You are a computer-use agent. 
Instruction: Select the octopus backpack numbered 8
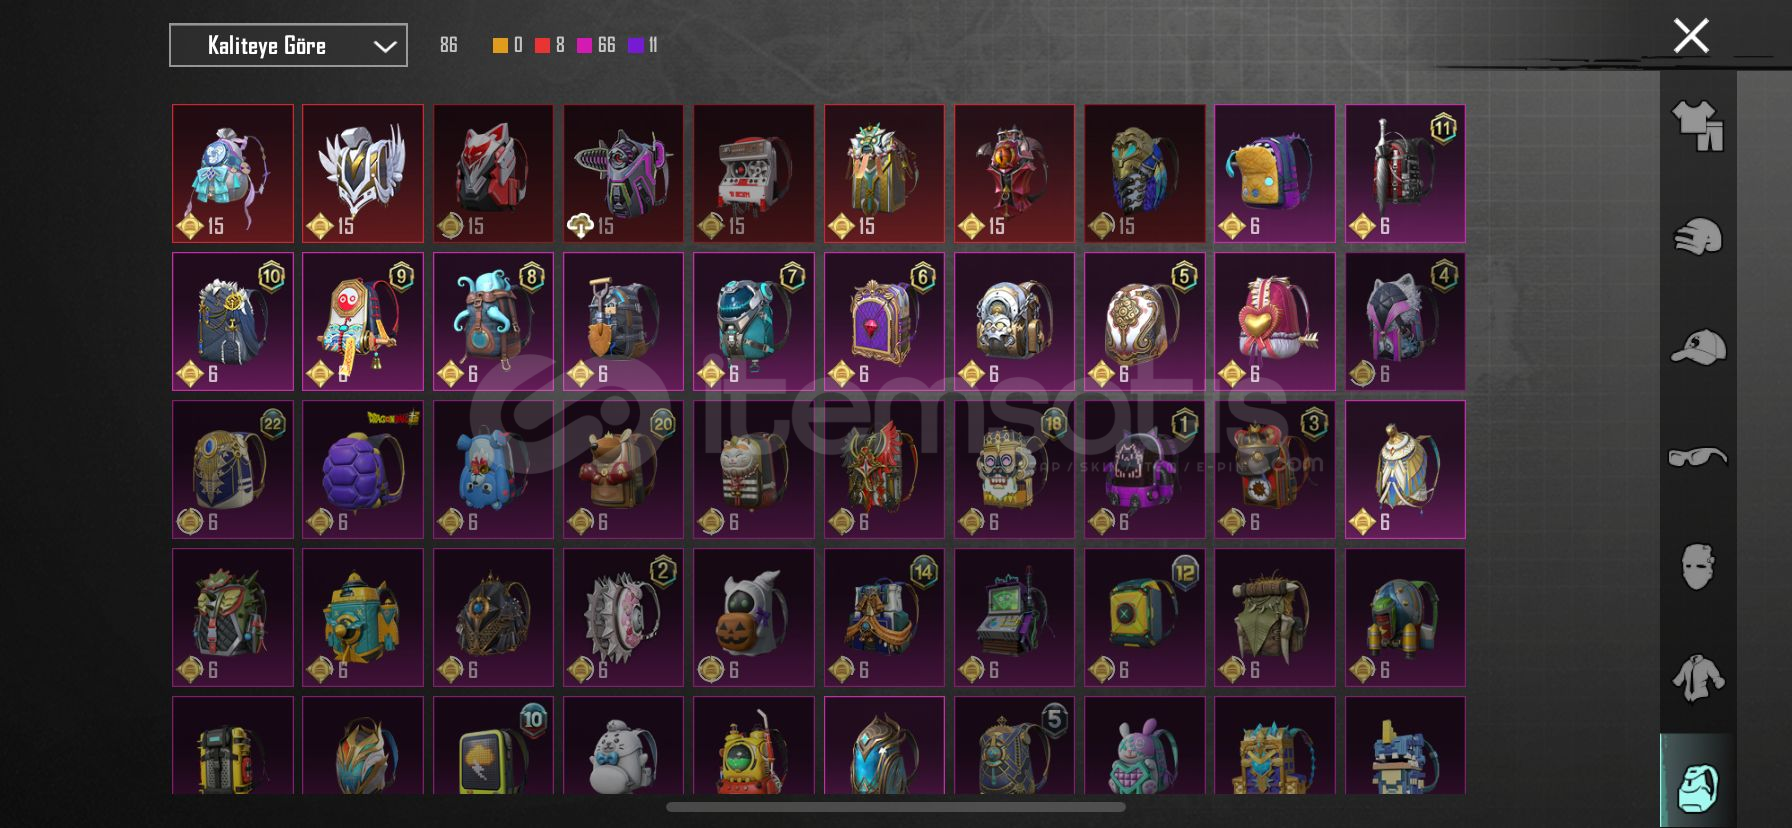(493, 321)
